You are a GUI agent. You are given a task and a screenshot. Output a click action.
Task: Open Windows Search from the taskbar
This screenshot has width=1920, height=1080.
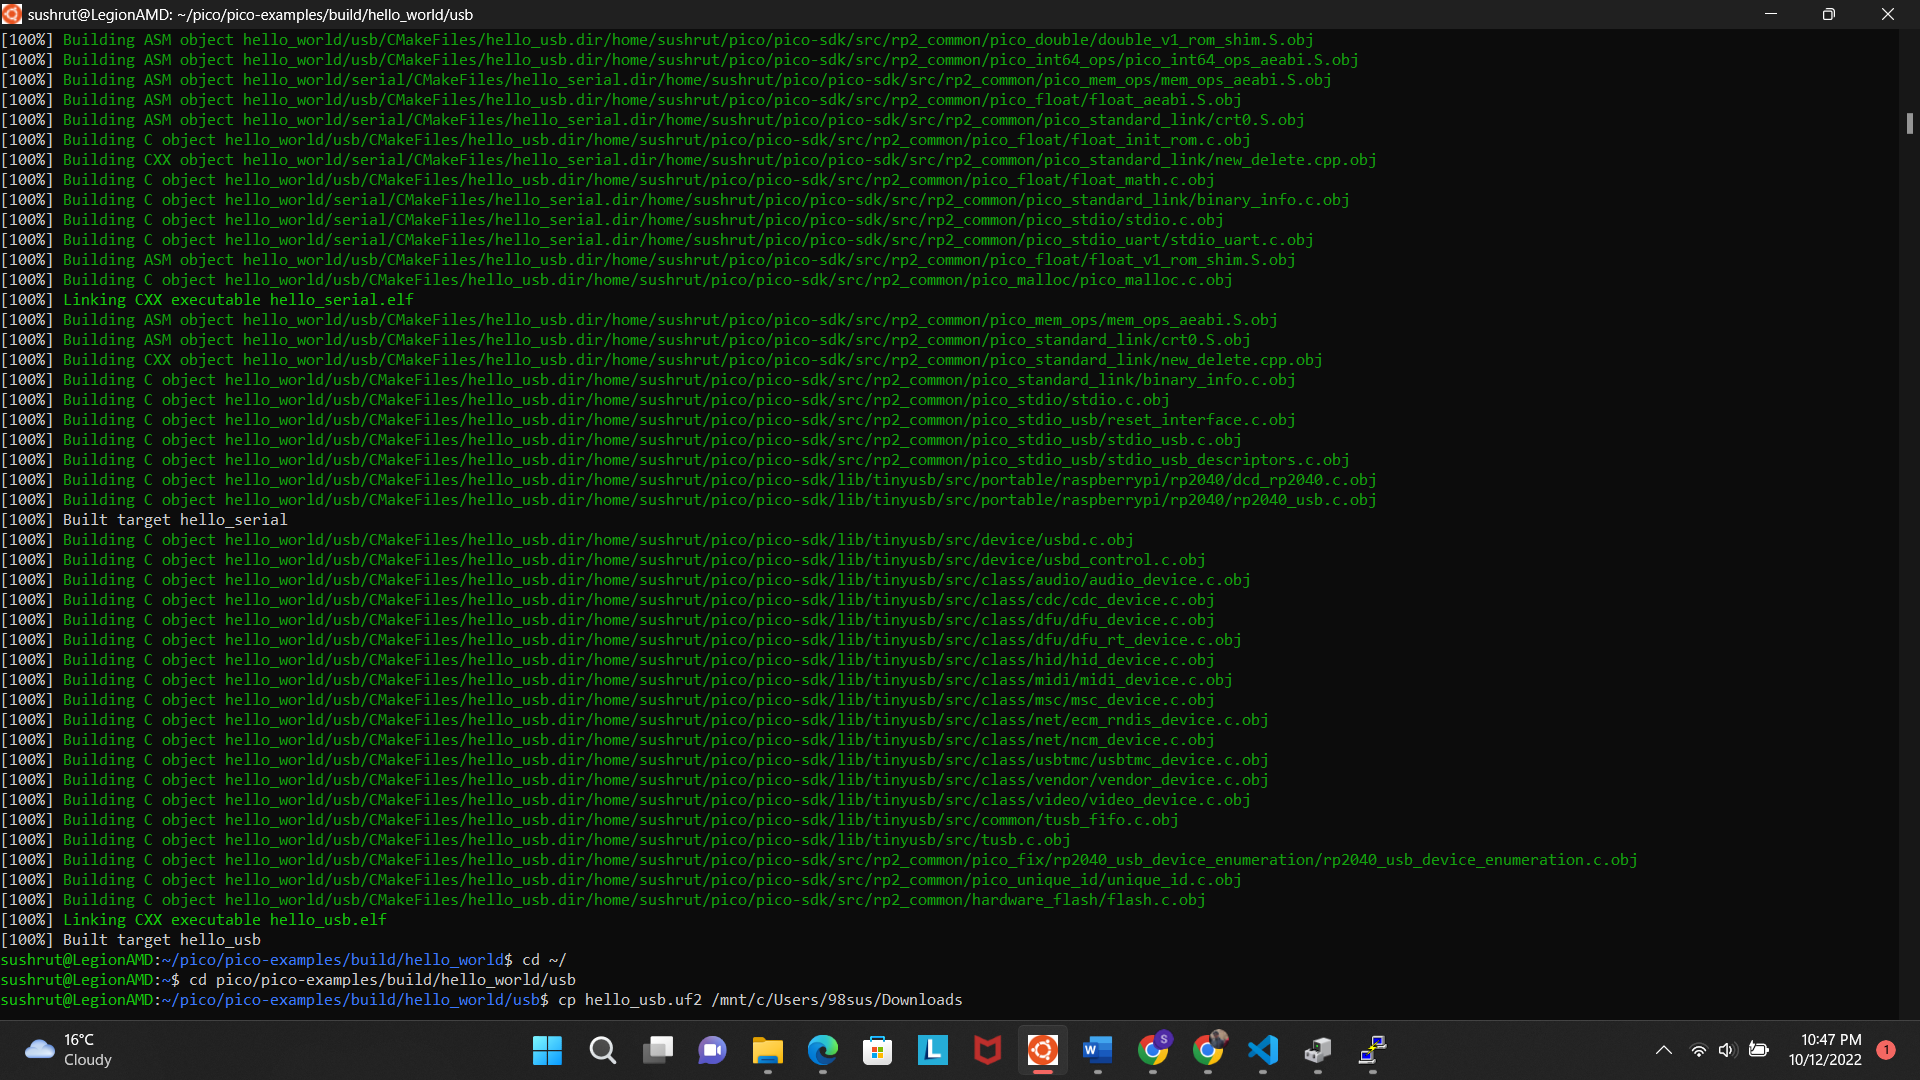(603, 1051)
